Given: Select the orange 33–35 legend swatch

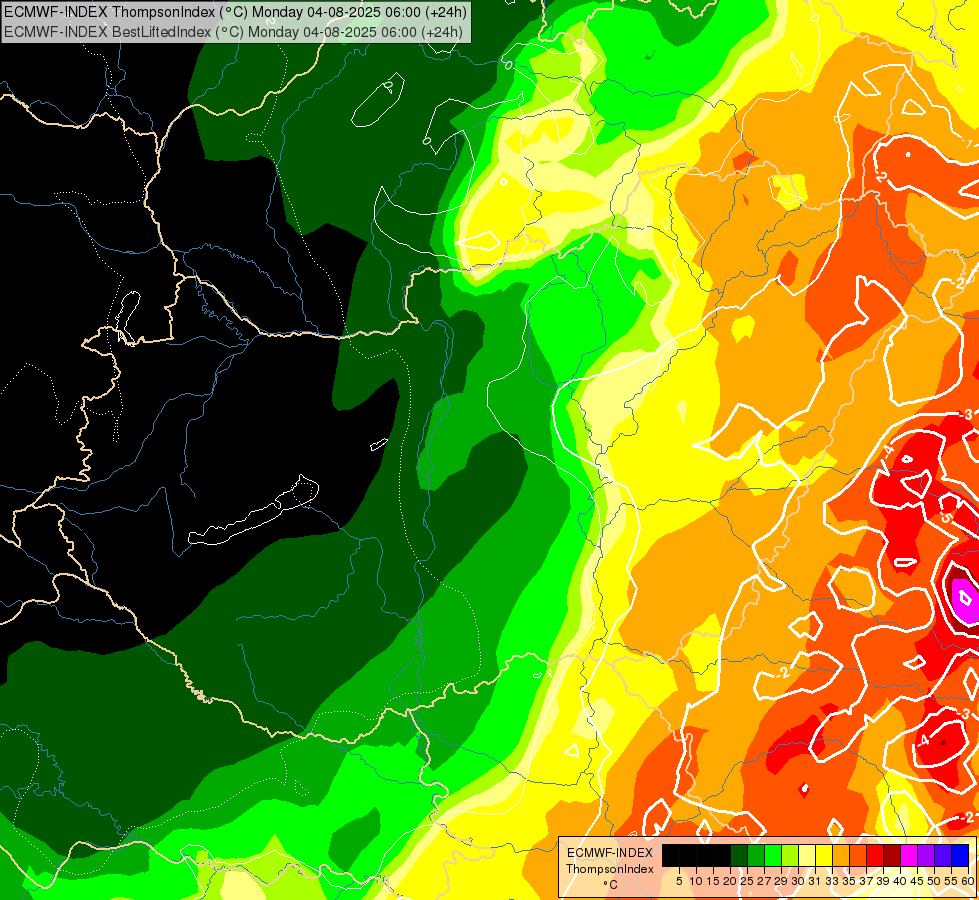Looking at the screenshot, I should click(841, 855).
